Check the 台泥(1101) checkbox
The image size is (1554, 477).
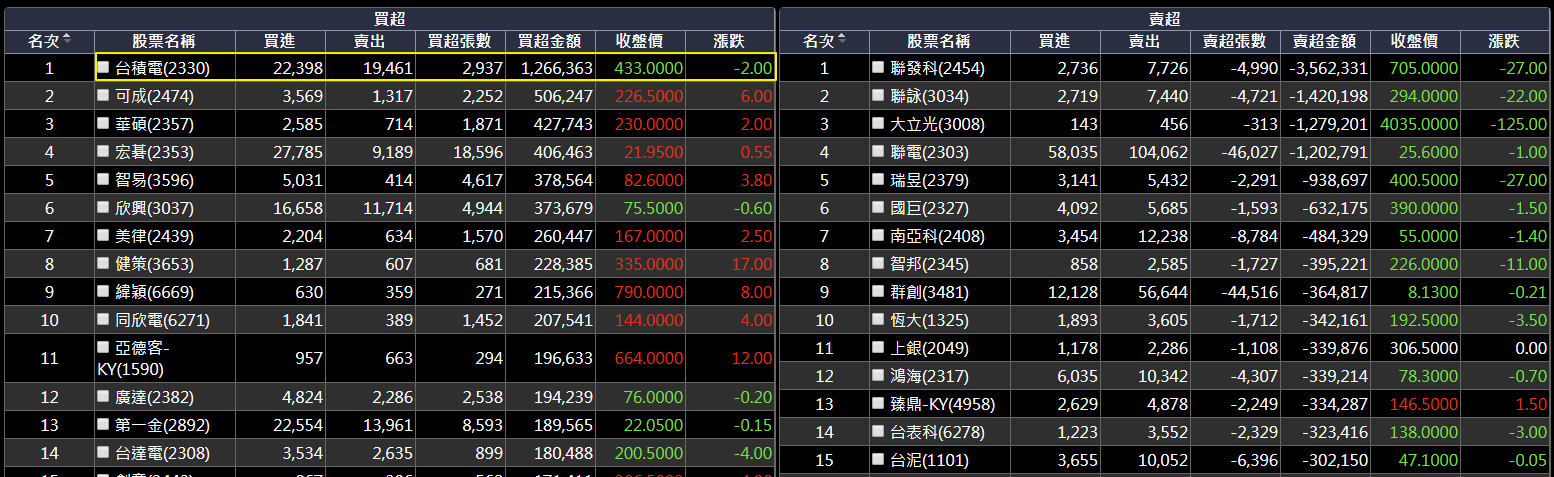(878, 460)
